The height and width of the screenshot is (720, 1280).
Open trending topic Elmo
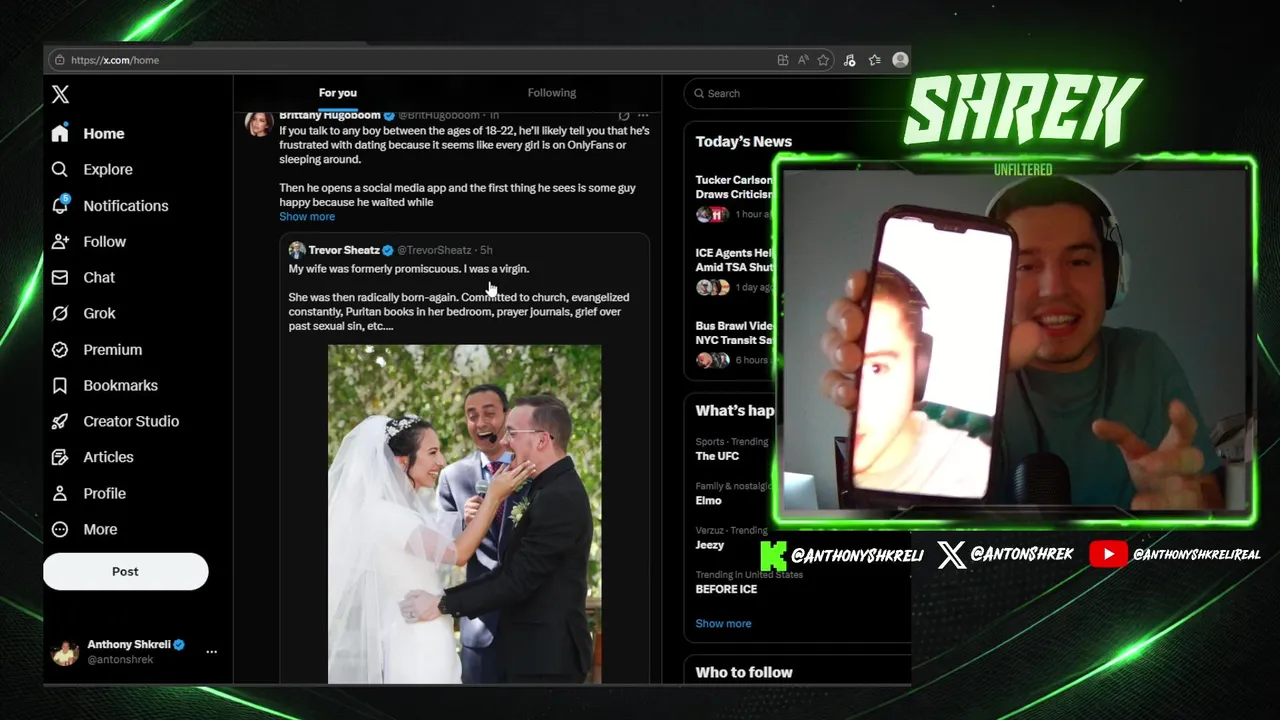tap(708, 500)
